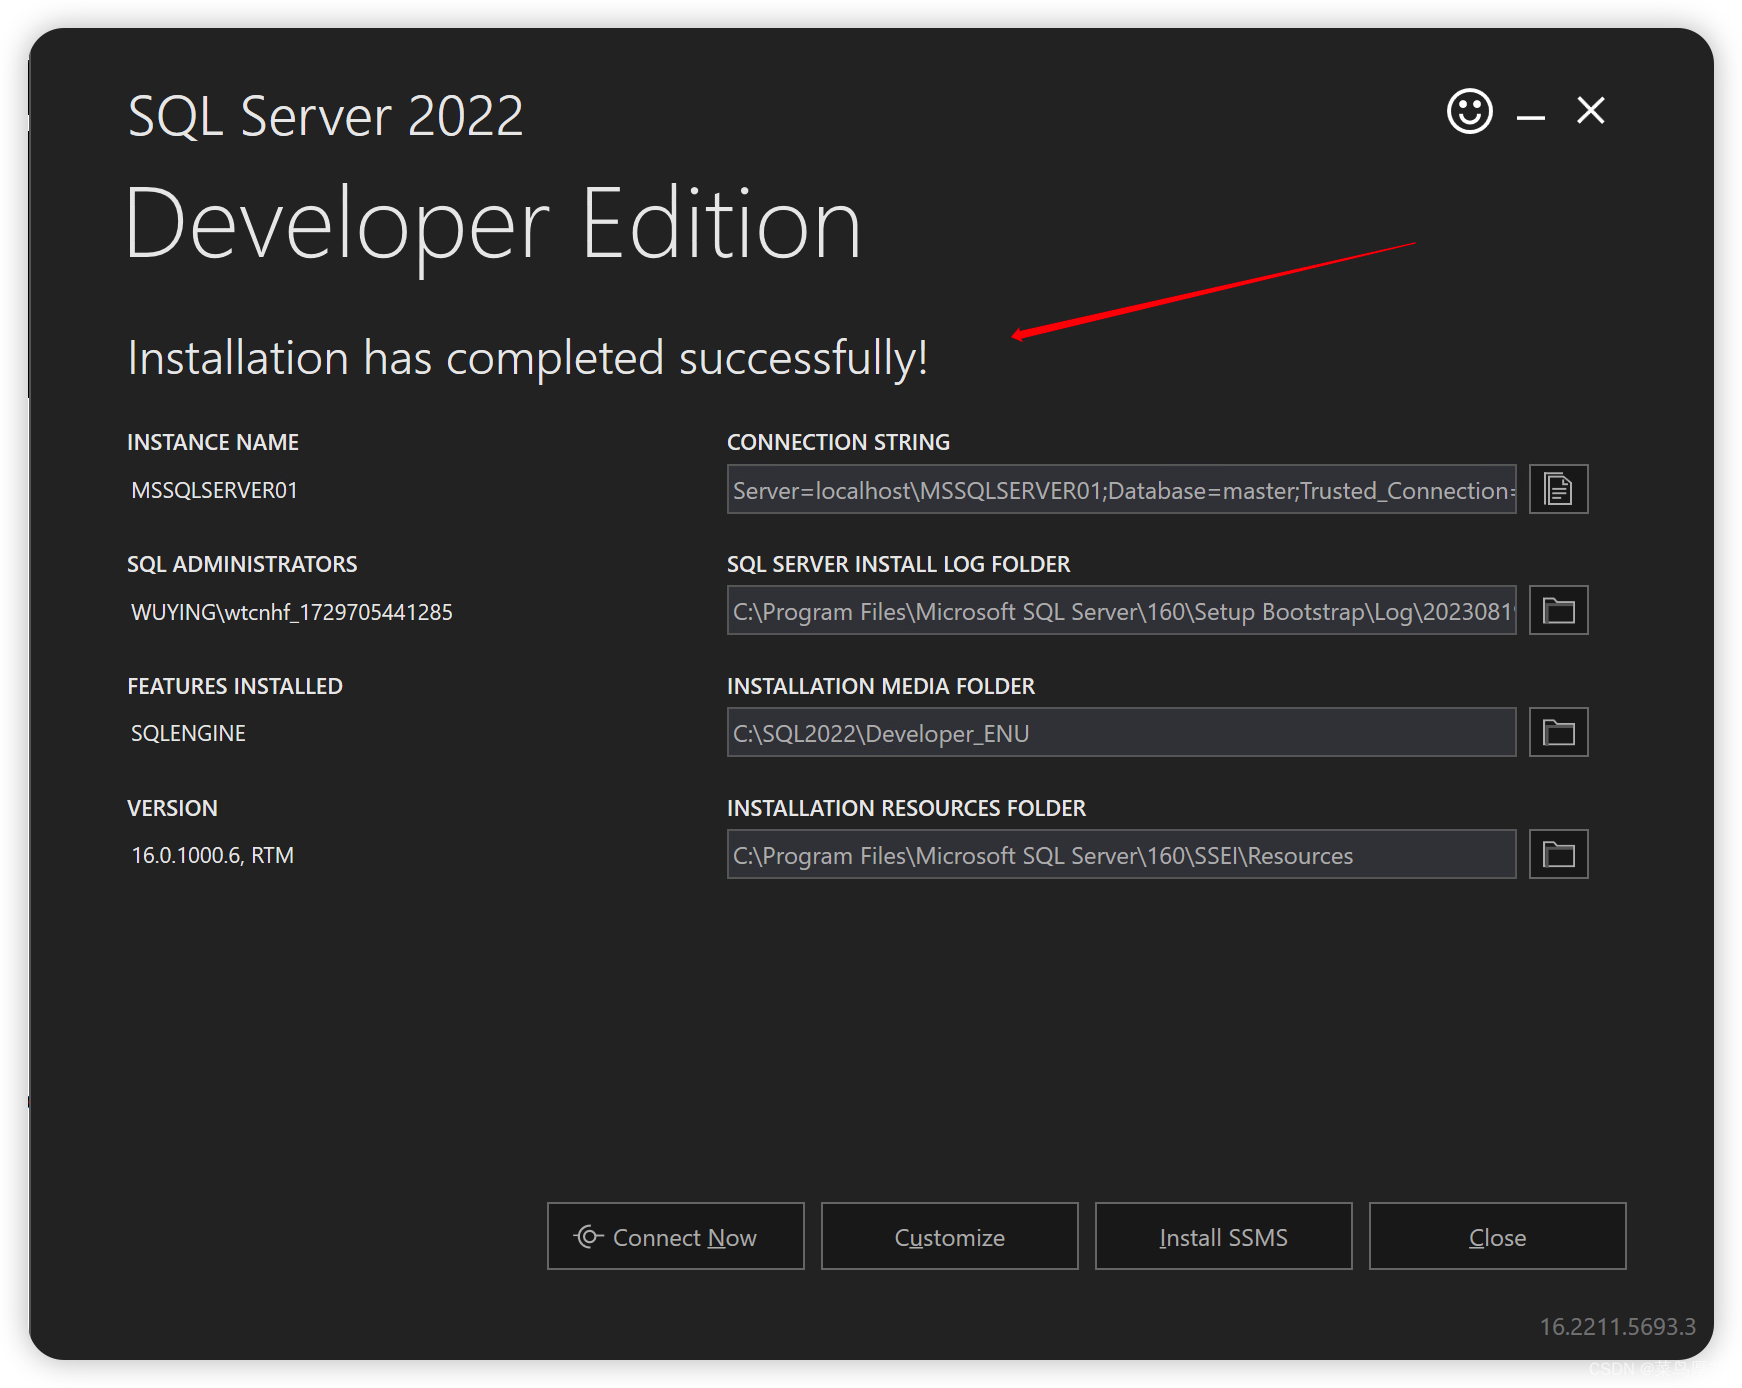Image resolution: width=1742 pixels, height=1388 pixels.
Task: Click the SQL SERVER INSTALL LOG FOLDER label
Action: pyautogui.click(x=898, y=564)
